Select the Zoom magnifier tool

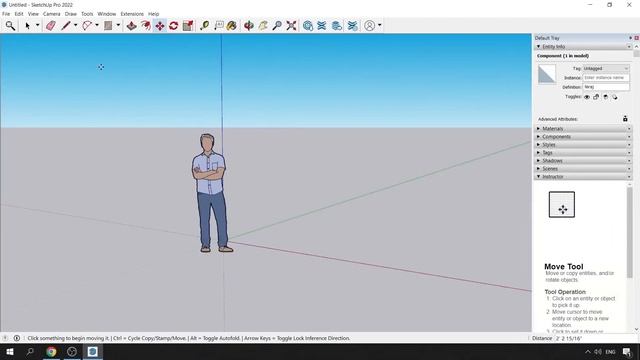[x=277, y=26]
